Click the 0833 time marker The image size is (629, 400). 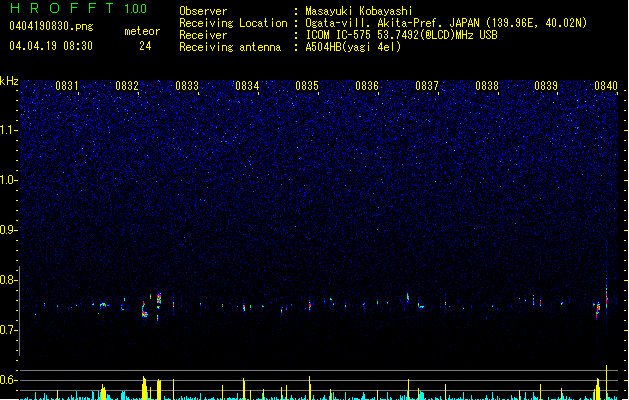pos(187,86)
